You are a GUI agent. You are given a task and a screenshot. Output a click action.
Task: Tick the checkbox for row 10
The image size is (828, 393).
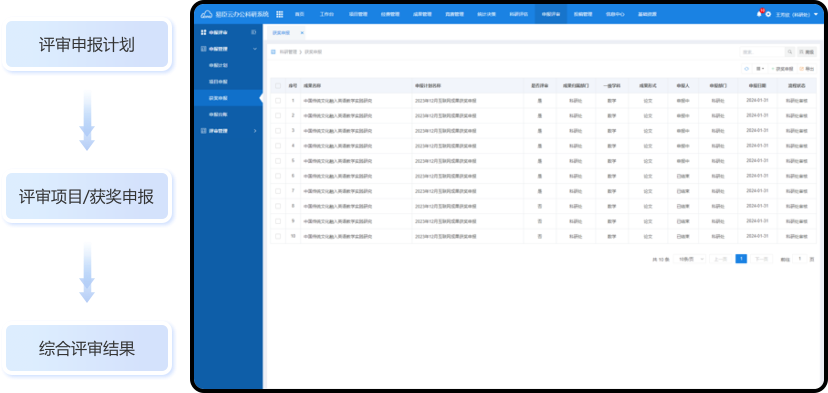(x=278, y=236)
